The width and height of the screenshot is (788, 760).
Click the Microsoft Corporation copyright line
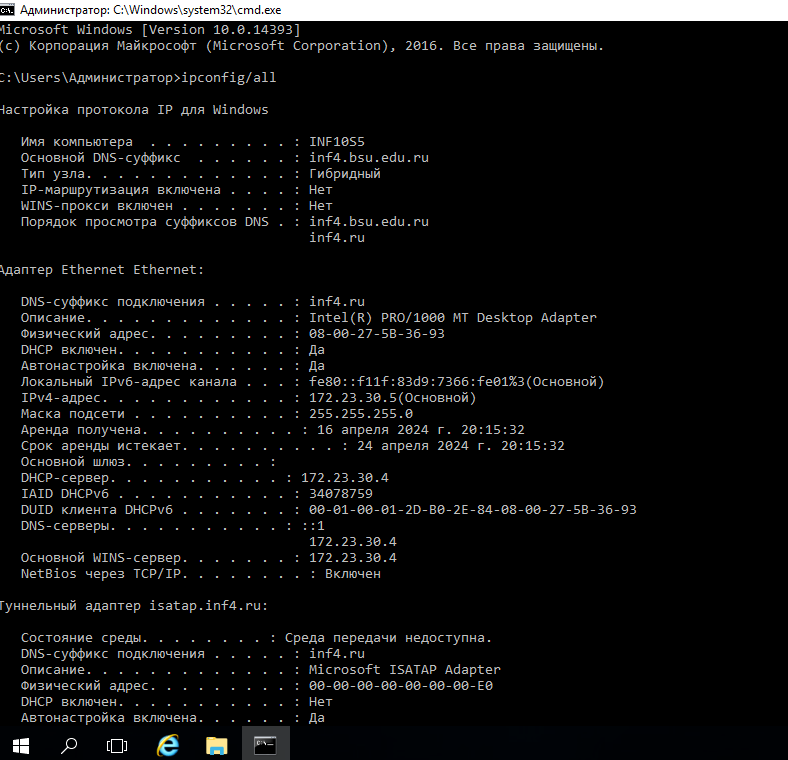pos(302,46)
